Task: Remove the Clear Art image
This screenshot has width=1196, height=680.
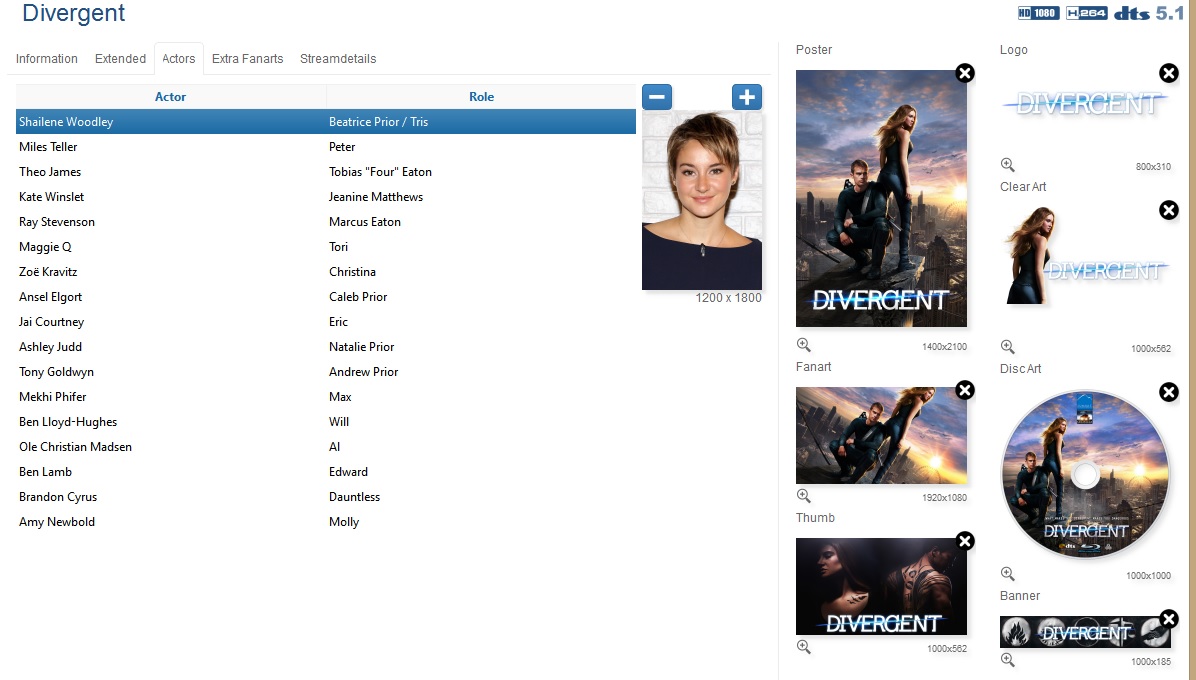Action: point(1169,210)
